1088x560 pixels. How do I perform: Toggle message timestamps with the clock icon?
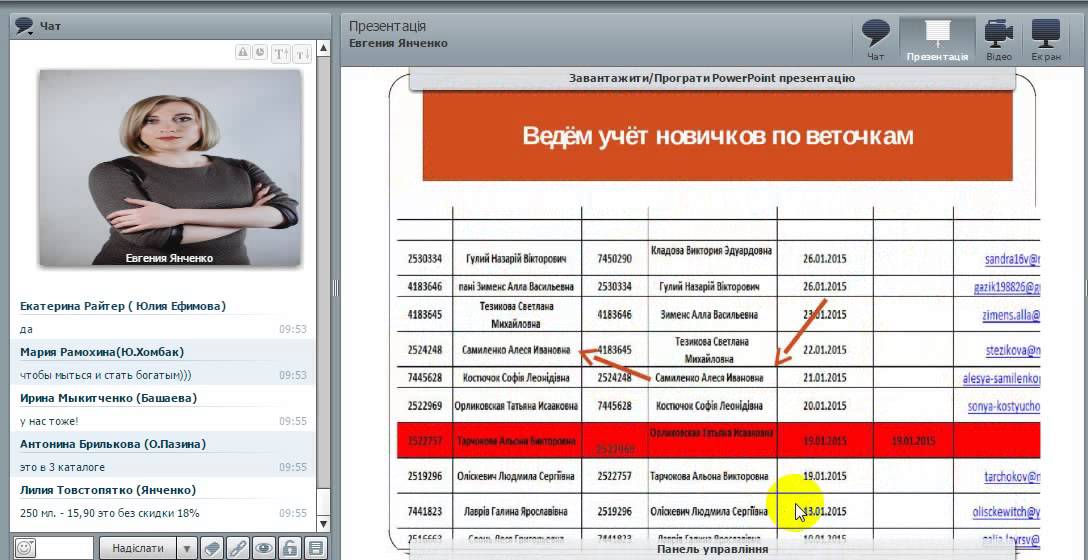260,51
